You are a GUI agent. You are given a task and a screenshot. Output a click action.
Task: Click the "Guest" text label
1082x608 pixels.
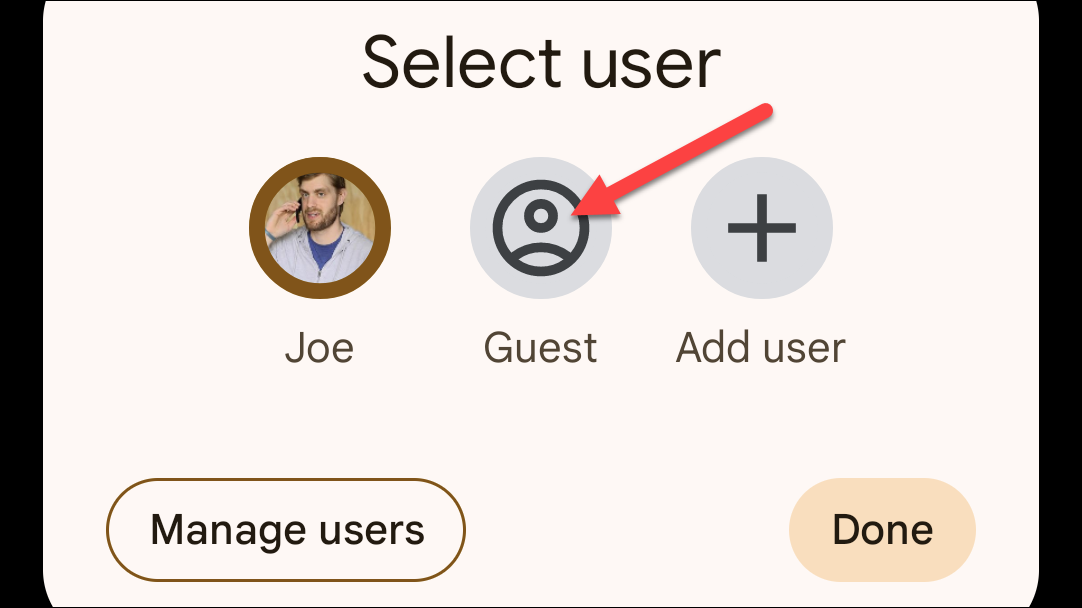(x=540, y=348)
